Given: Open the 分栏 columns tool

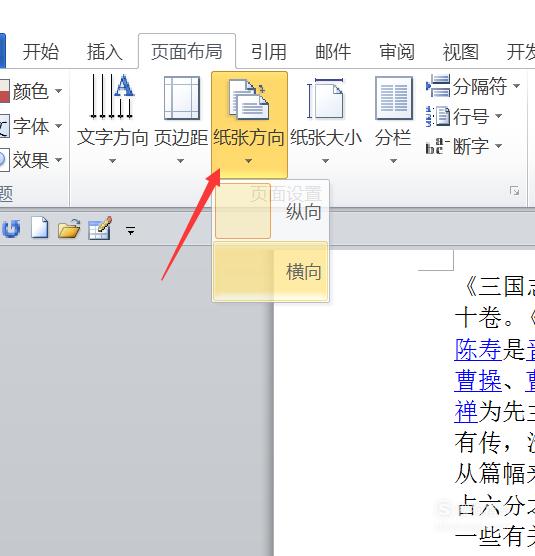Looking at the screenshot, I should pyautogui.click(x=393, y=119).
